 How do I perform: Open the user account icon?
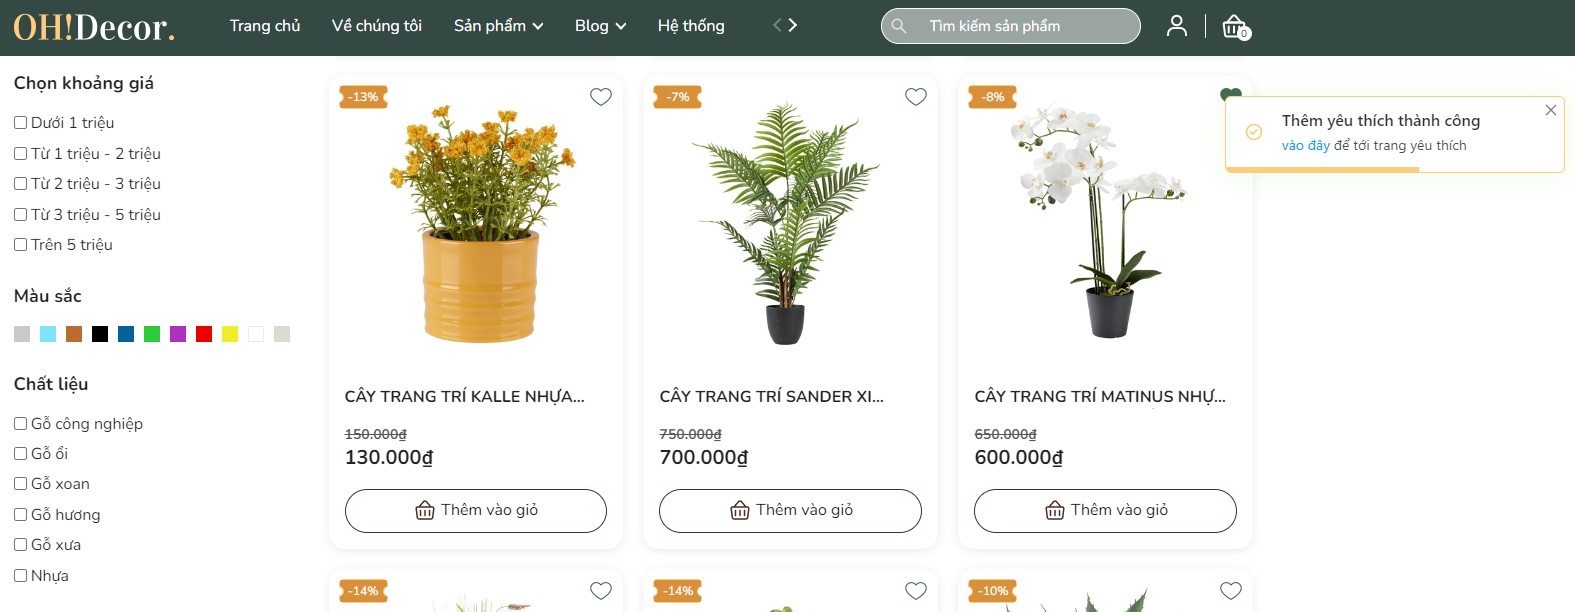[1177, 26]
